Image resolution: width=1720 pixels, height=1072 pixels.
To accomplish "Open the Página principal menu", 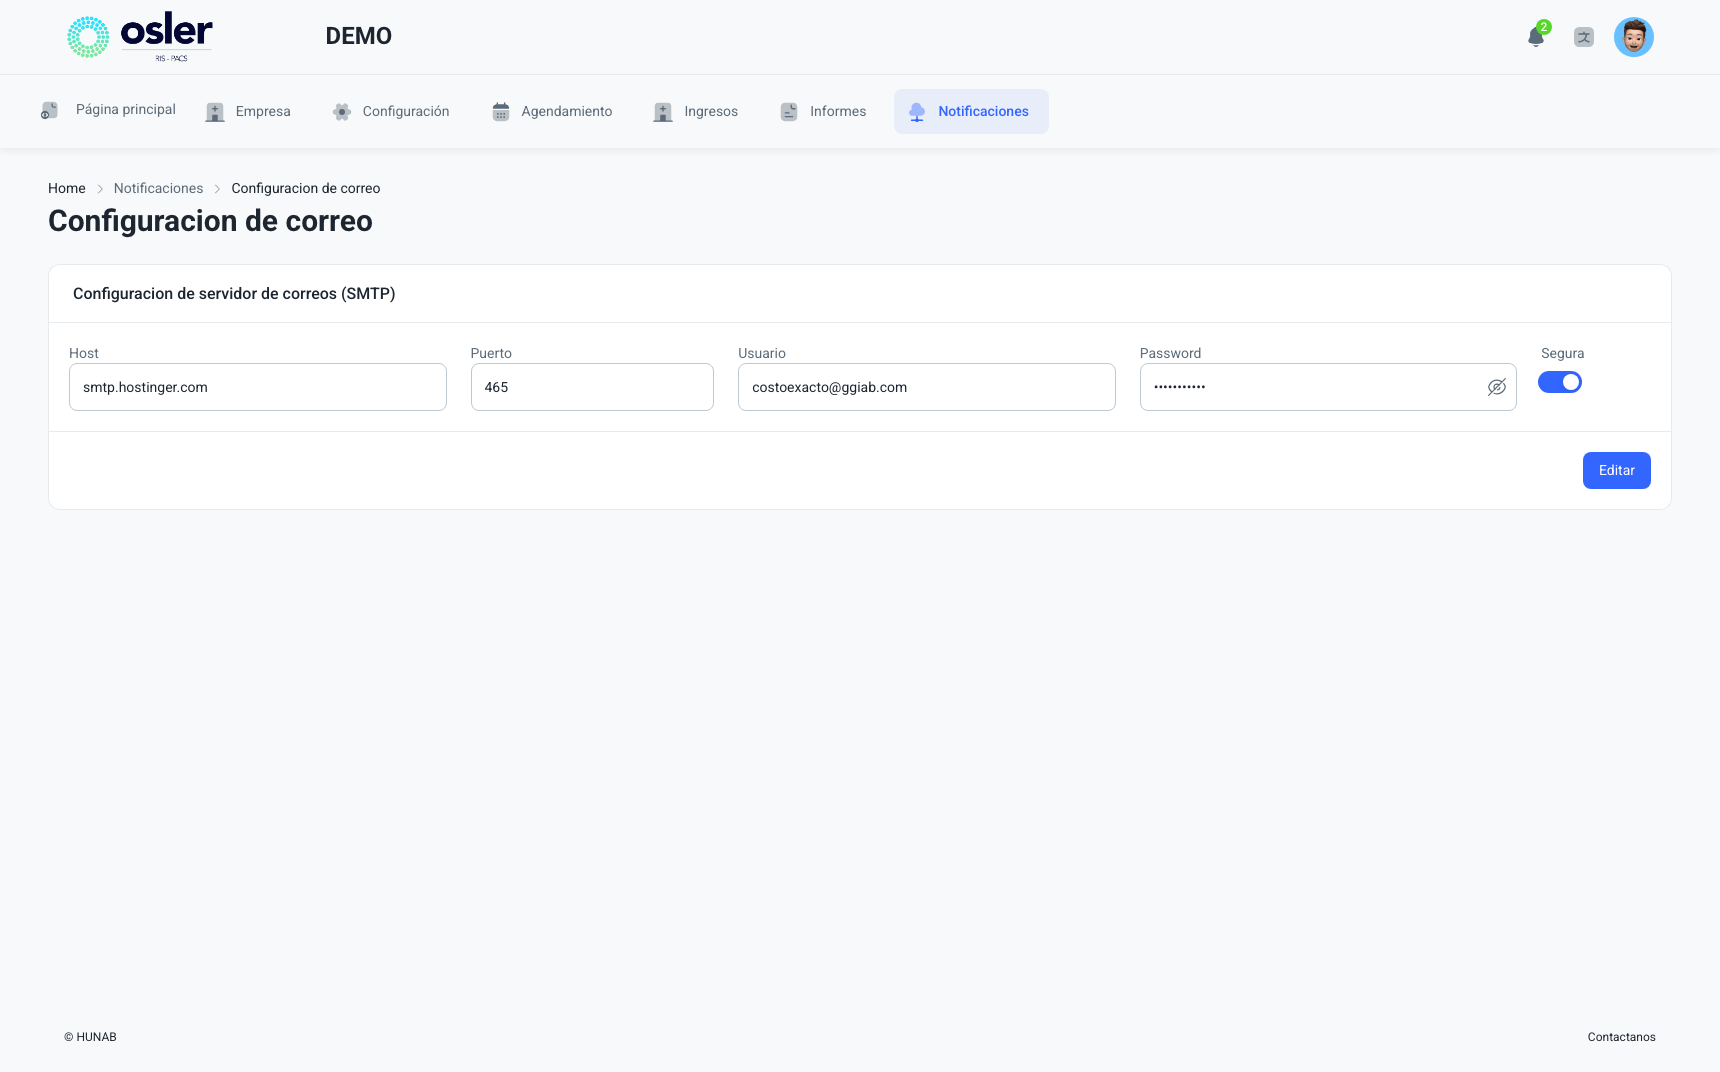I will tap(108, 111).
